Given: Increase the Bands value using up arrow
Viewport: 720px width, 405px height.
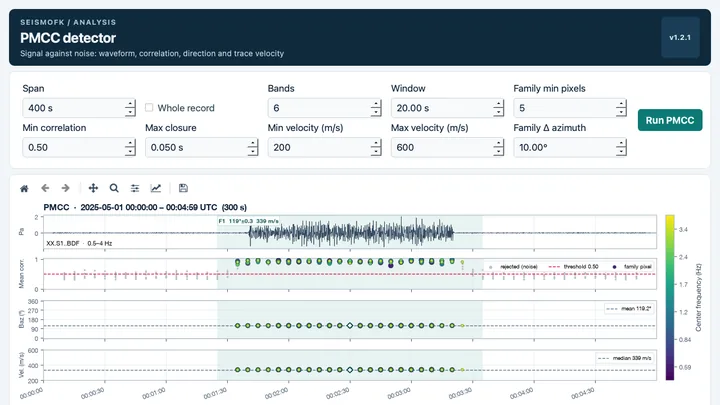Looking at the screenshot, I should [x=376, y=104].
